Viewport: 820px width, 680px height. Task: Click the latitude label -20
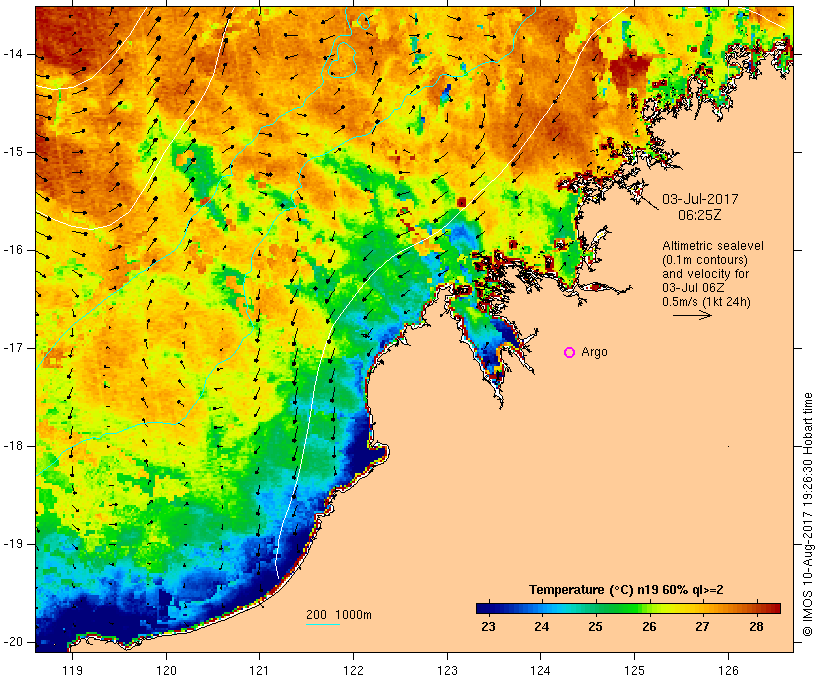(13, 642)
